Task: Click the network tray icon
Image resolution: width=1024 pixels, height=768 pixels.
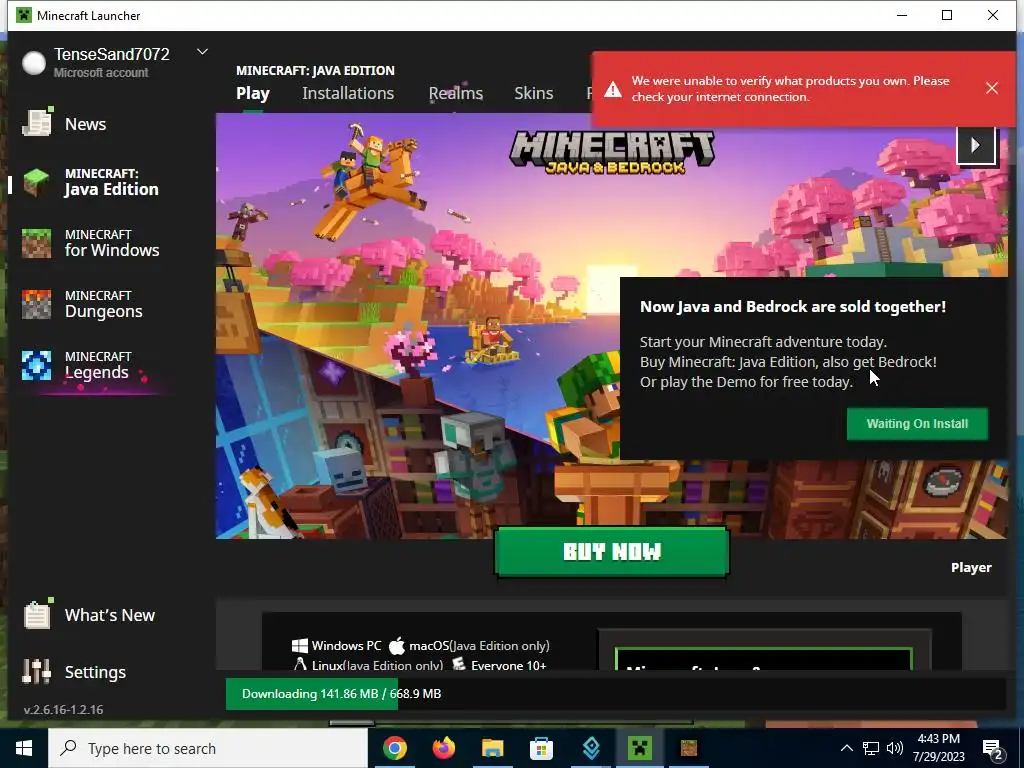Action: (x=871, y=748)
